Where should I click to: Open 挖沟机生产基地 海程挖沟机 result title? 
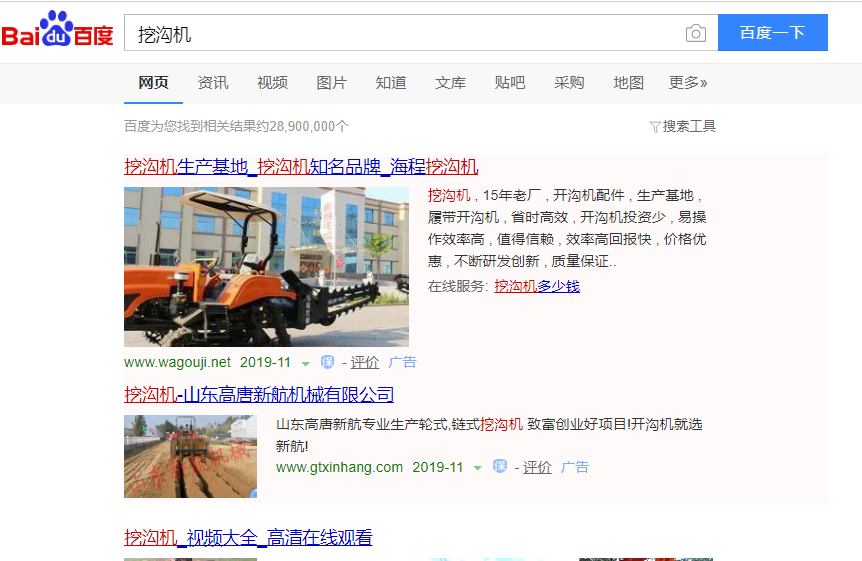[301, 166]
